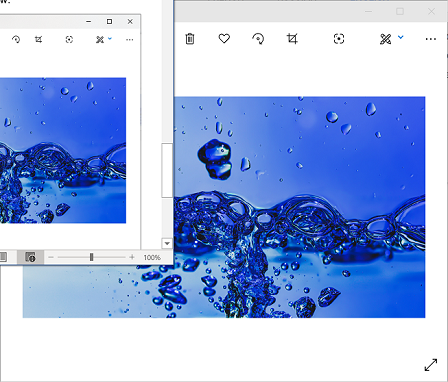Select the Crop icon in the small front window
Screen dimensions: 448x382
[39, 40]
